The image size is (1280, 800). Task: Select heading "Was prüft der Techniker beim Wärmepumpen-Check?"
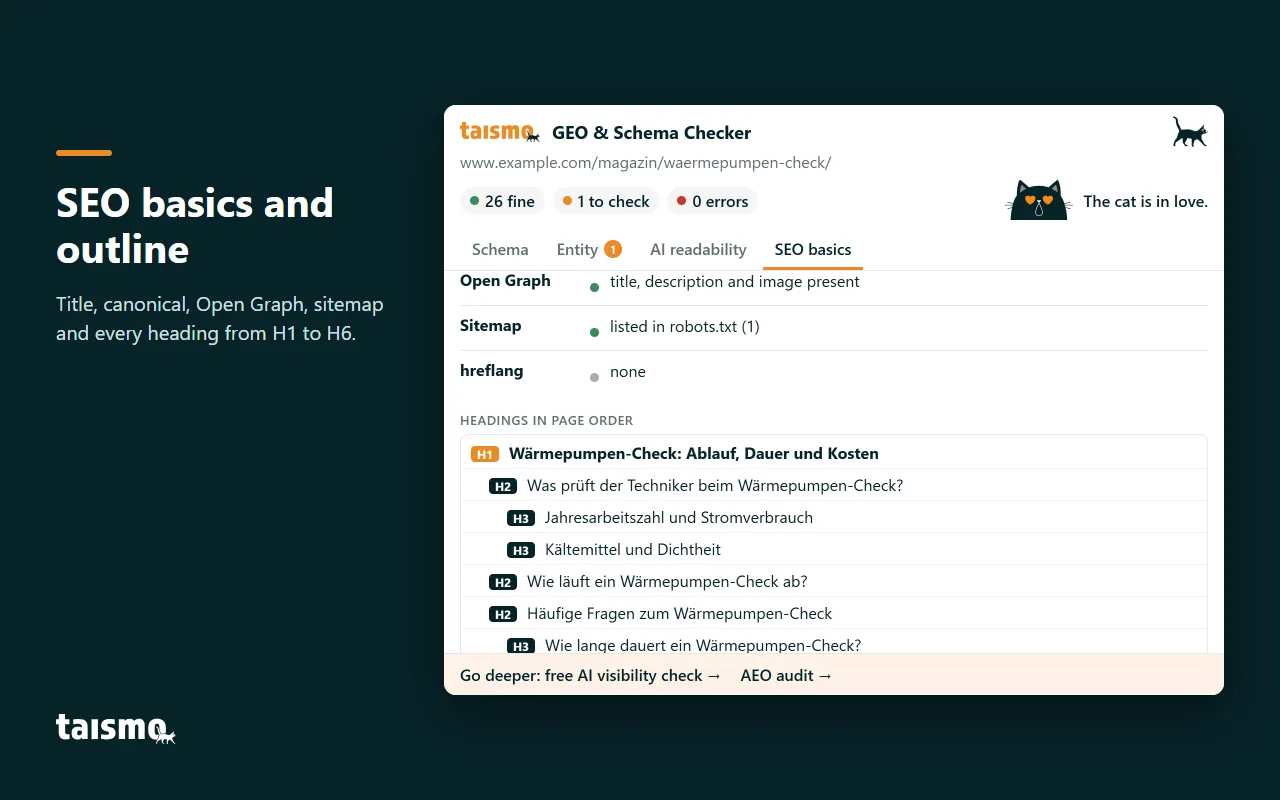pyautogui.click(x=715, y=486)
